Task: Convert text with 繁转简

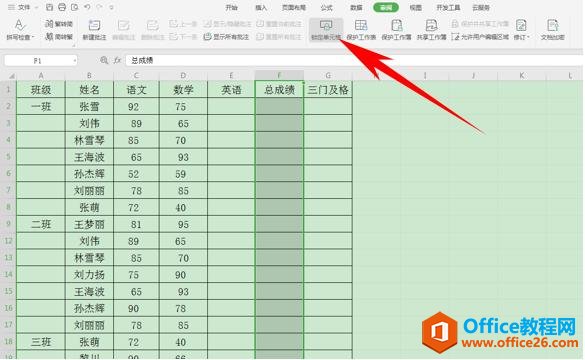Action: click(x=59, y=24)
